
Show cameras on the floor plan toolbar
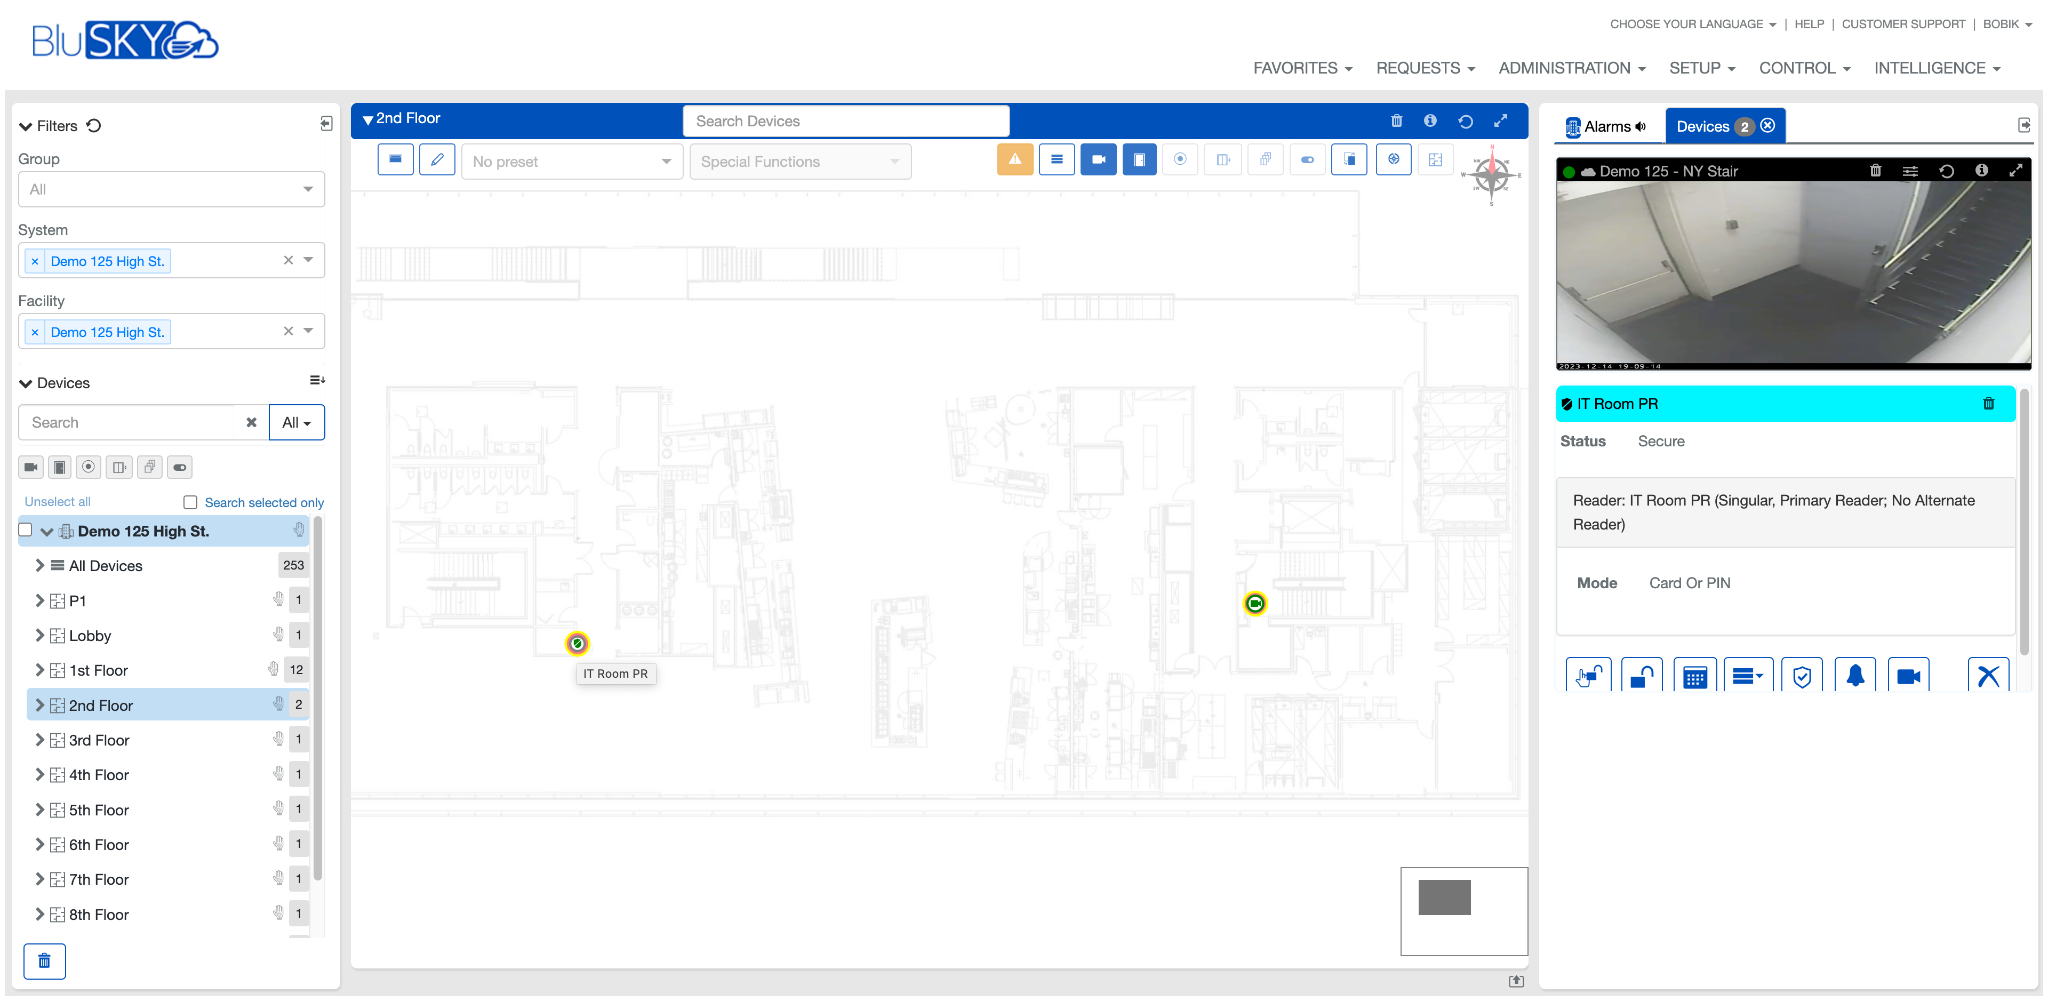[1098, 159]
